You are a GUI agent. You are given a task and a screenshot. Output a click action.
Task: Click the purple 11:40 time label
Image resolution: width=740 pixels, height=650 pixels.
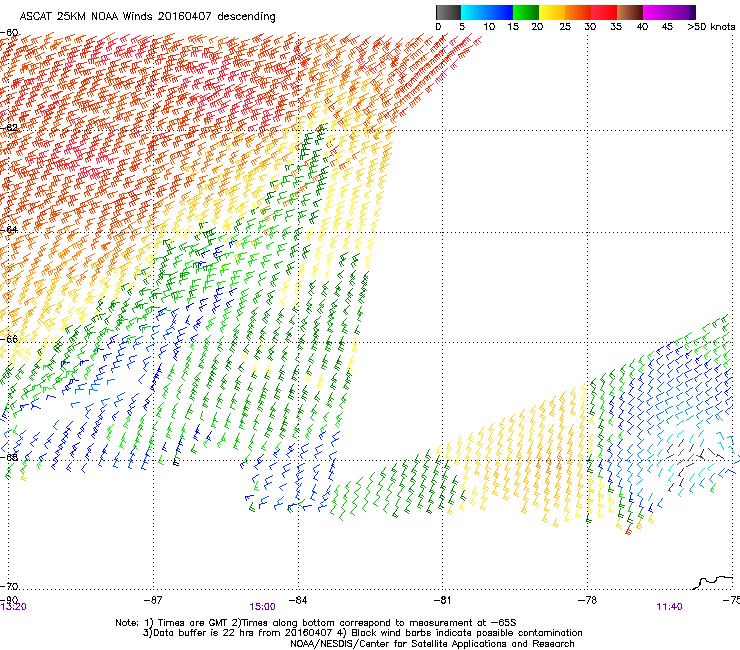point(669,607)
